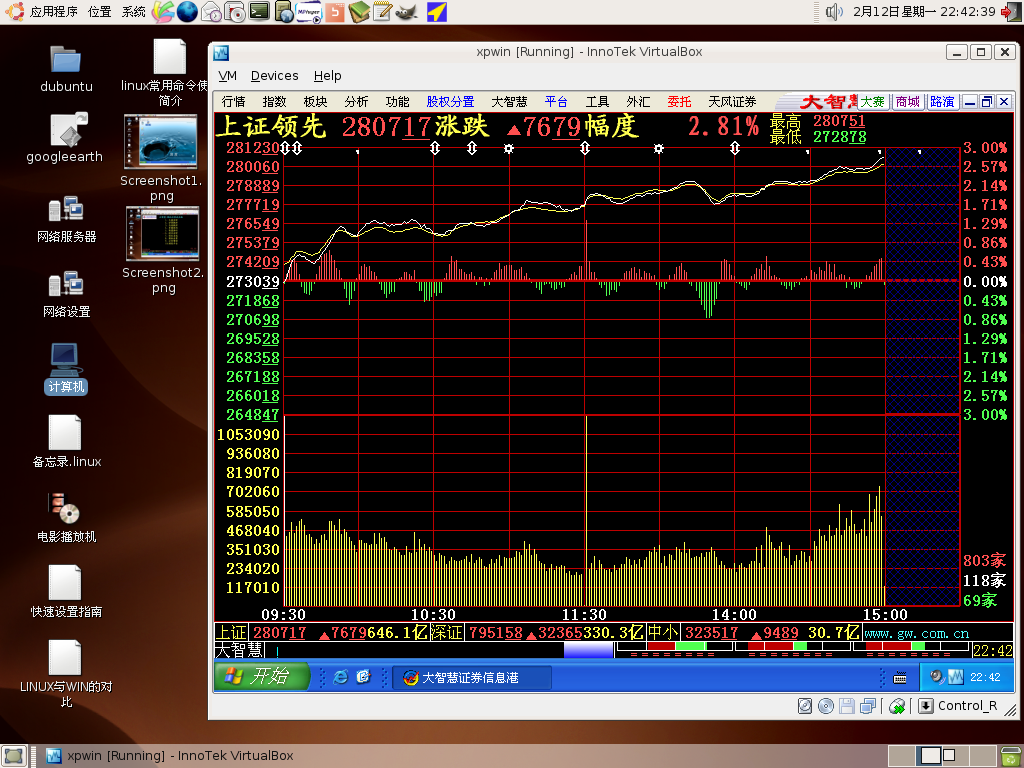This screenshot has width=1024, height=768.
Task: Open 电影播放机 movie player desktop icon
Action: click(x=67, y=518)
